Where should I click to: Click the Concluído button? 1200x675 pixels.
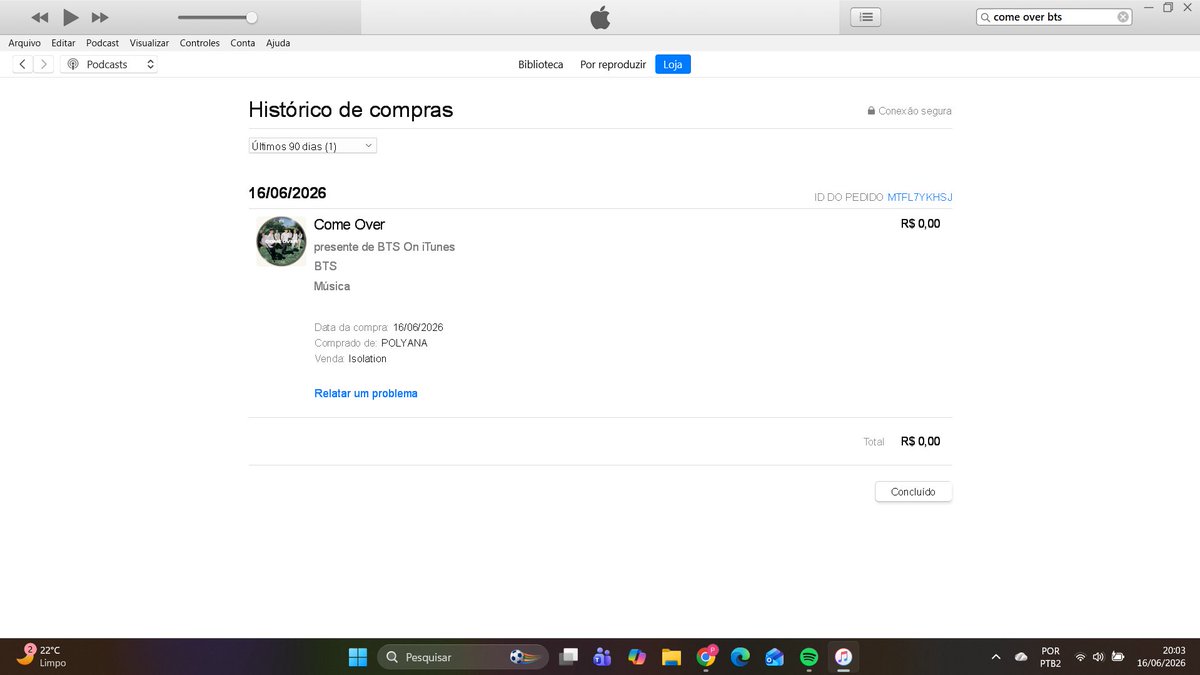(x=913, y=492)
